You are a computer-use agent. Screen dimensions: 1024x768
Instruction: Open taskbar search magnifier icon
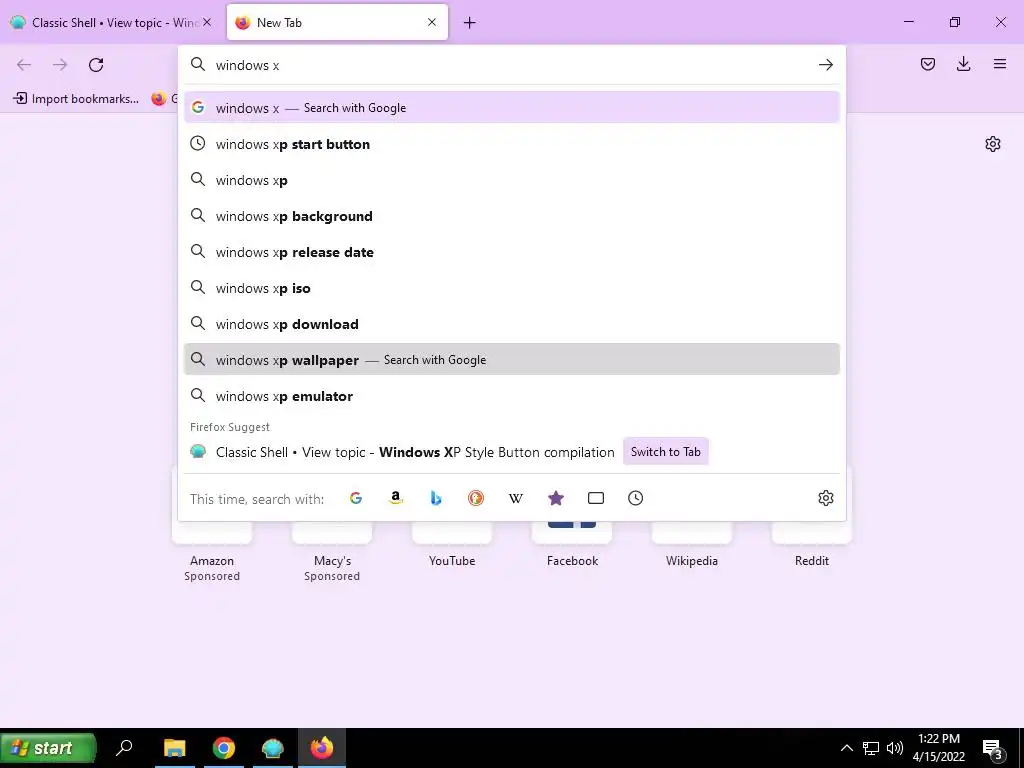pos(124,748)
